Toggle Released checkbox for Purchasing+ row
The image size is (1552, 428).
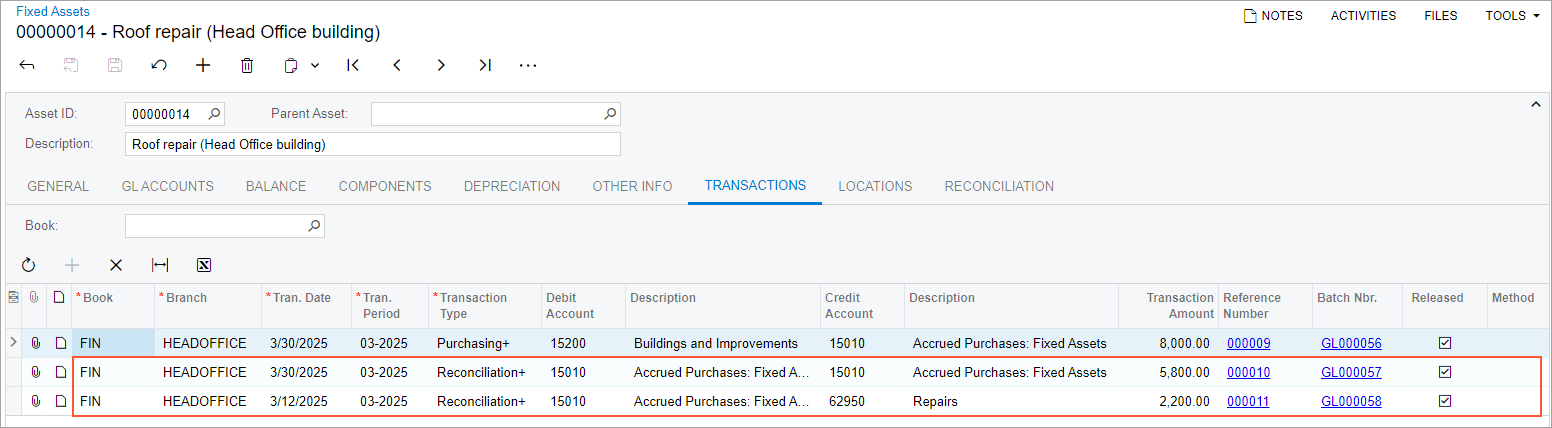coord(1444,343)
